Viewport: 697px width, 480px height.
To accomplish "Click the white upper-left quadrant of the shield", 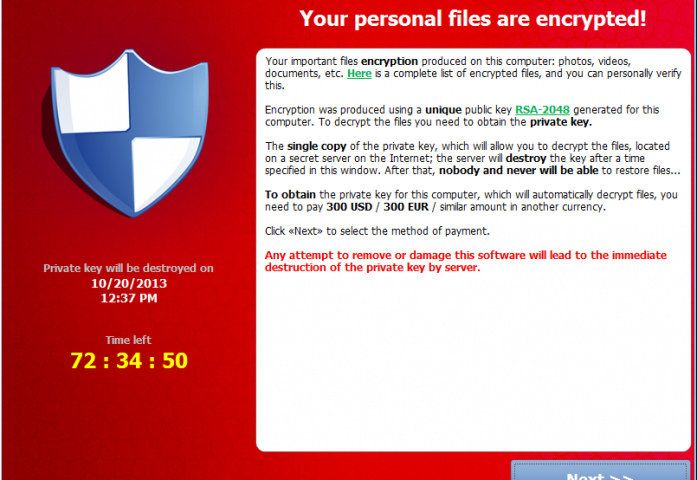I will pos(95,98).
